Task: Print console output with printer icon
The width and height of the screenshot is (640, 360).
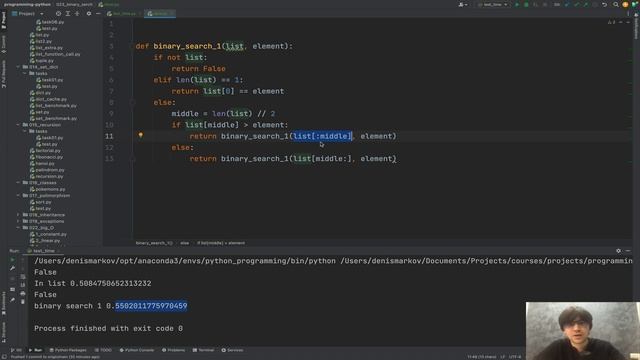Action: 23,293
